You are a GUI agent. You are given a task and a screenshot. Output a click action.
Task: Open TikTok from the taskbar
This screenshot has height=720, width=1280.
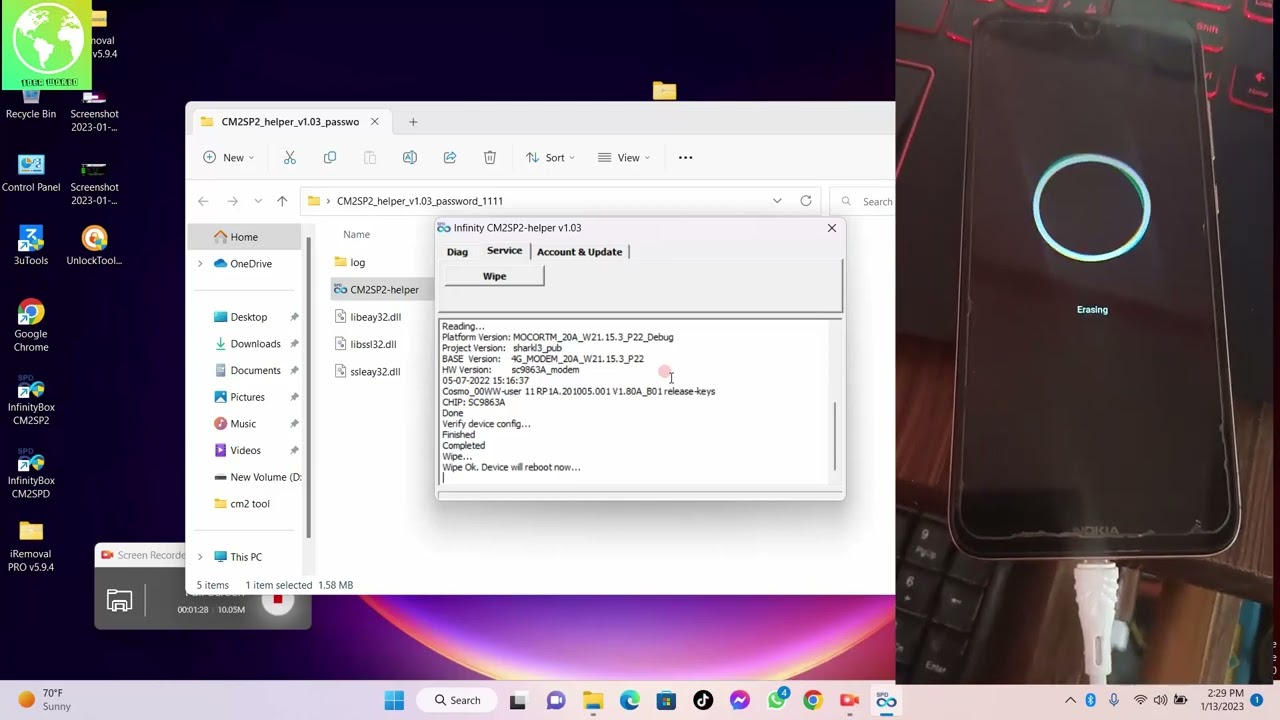(x=703, y=701)
